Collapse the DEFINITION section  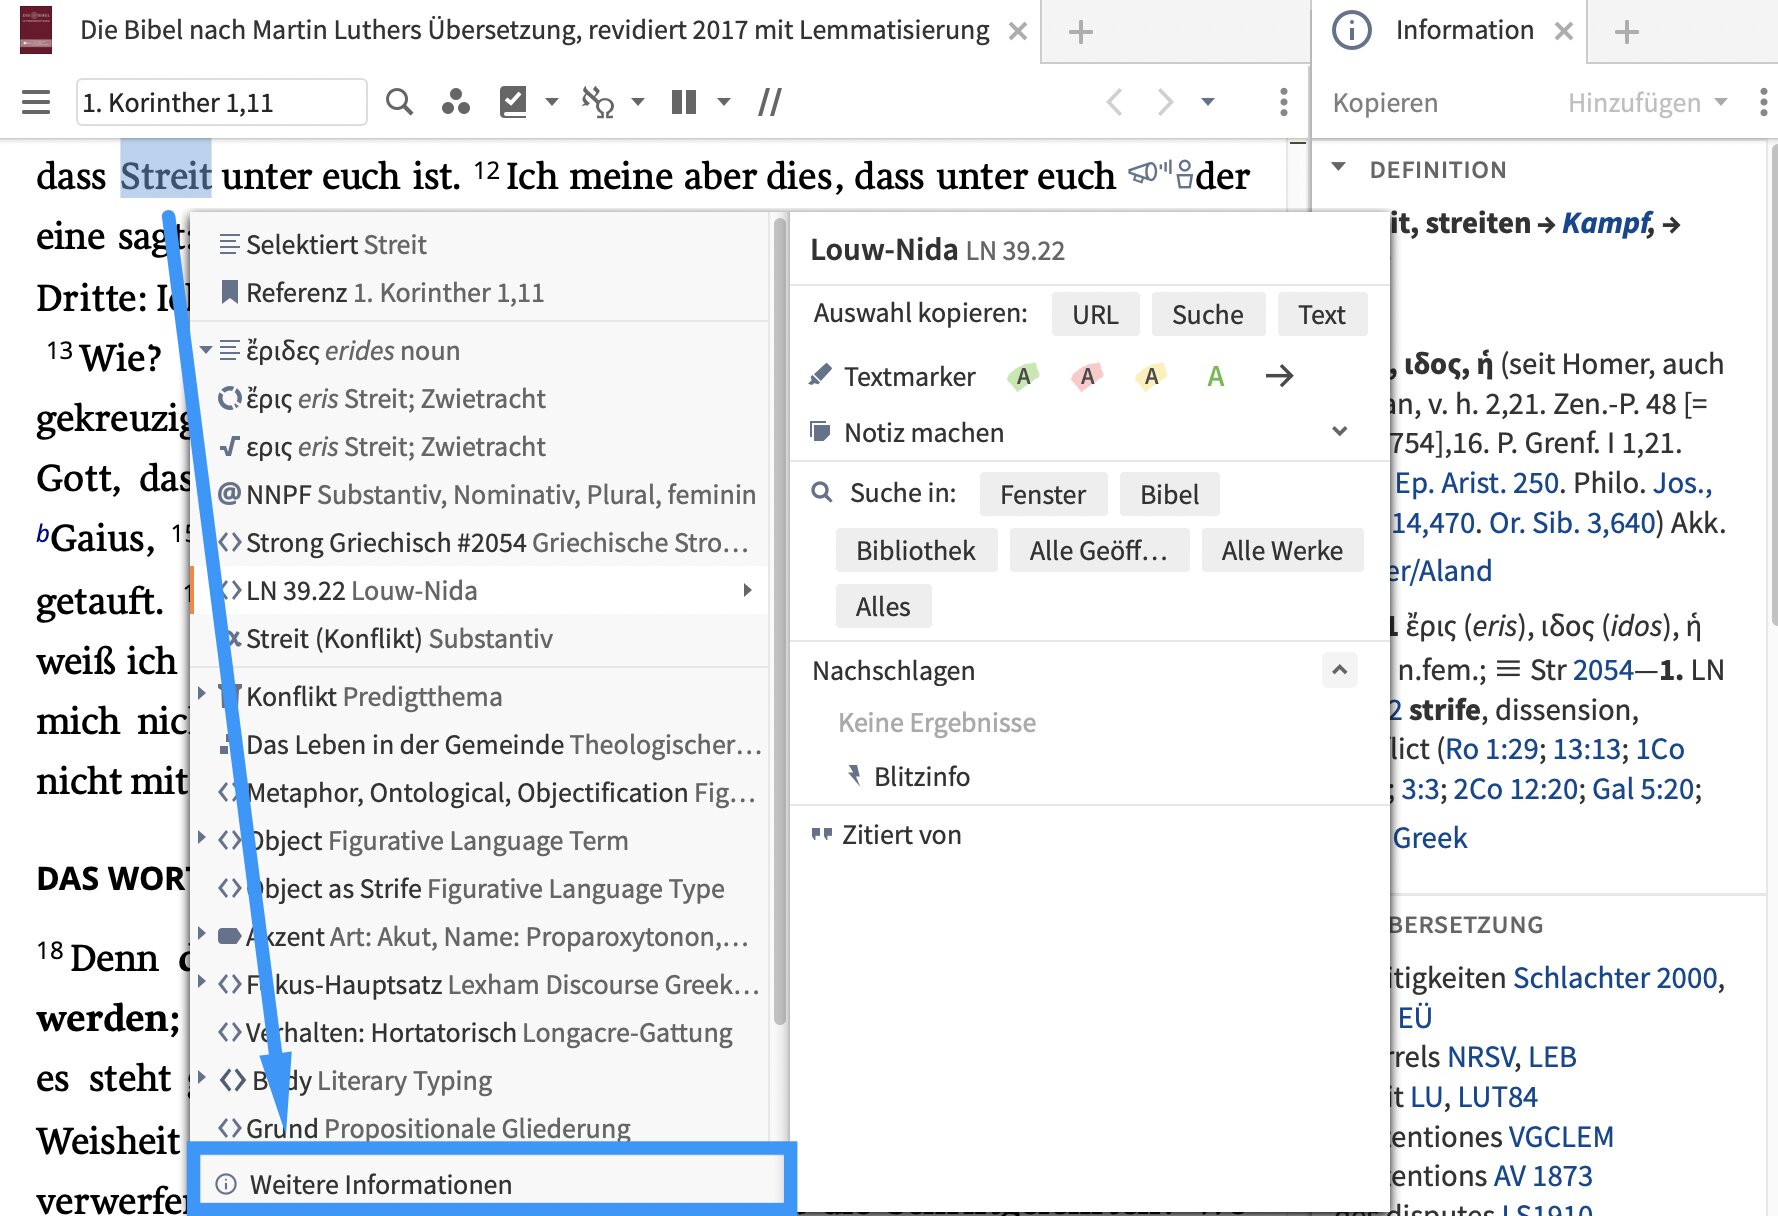(1339, 168)
